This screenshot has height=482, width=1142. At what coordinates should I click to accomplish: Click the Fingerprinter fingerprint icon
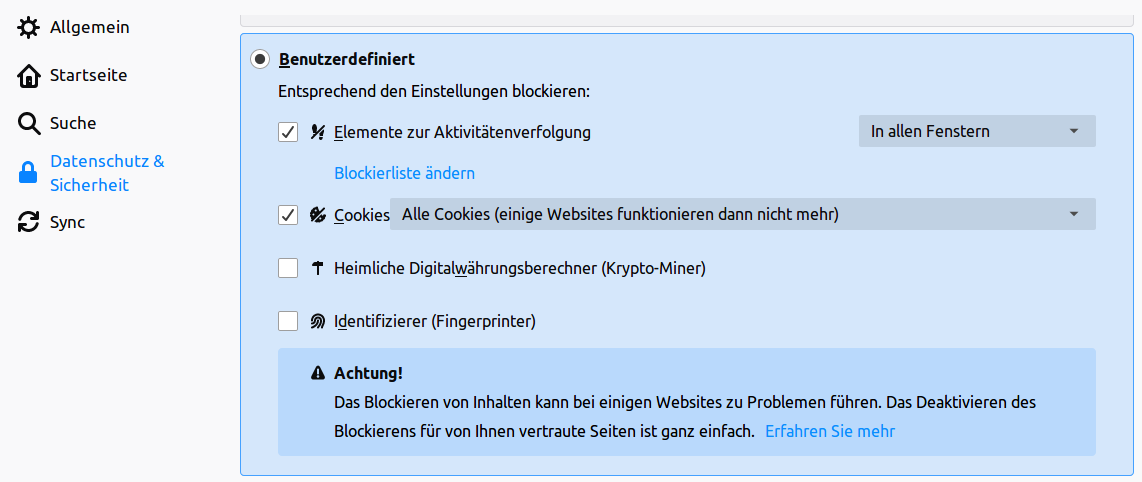pos(318,321)
